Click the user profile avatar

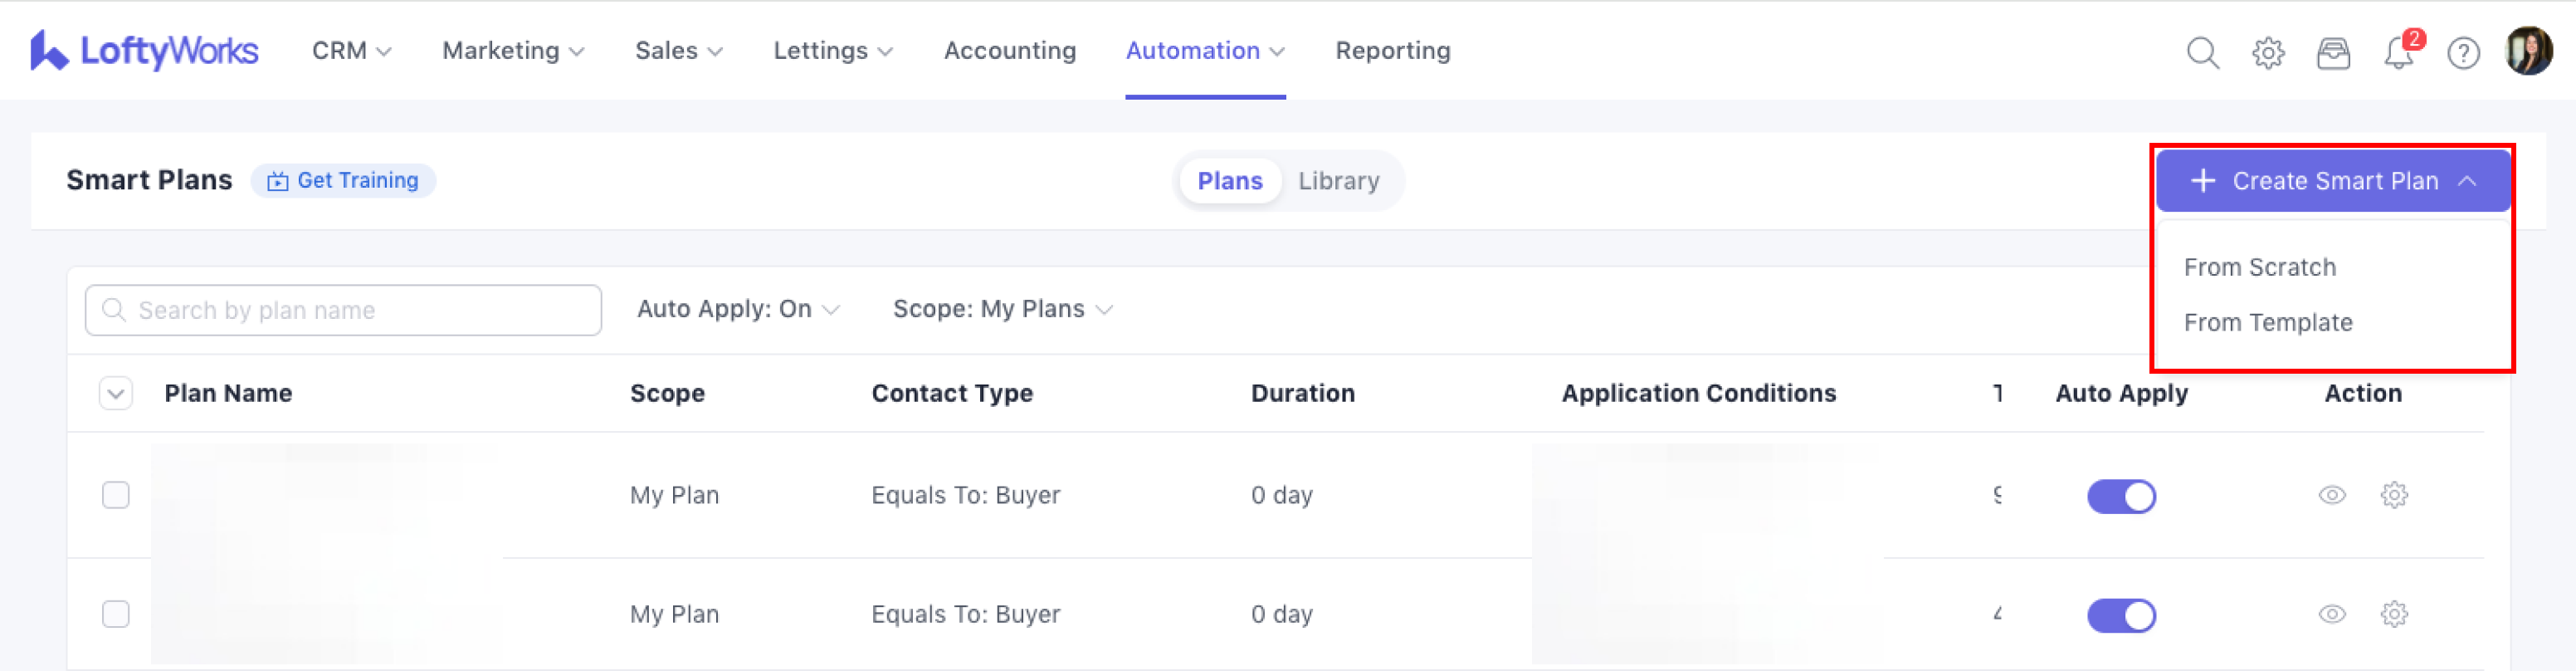(2529, 51)
